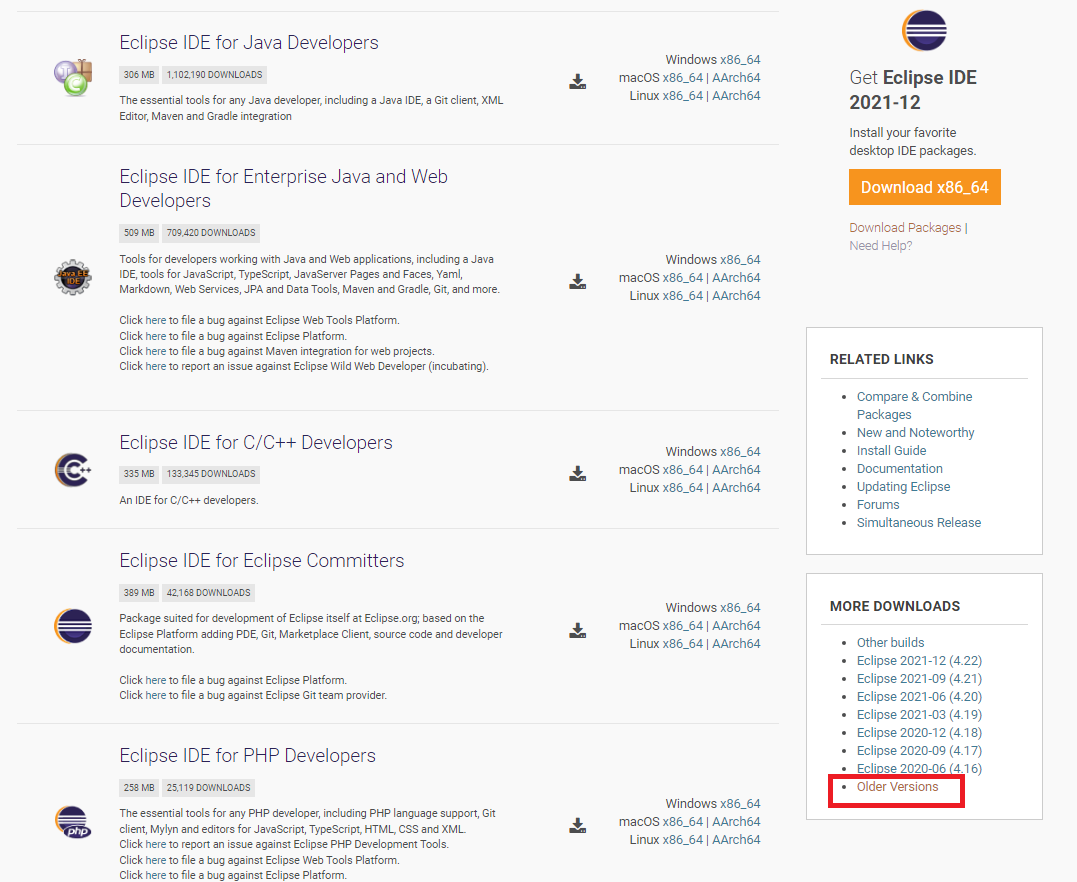Click the 389 MB size badge
This screenshot has height=882, width=1077.
click(x=139, y=593)
